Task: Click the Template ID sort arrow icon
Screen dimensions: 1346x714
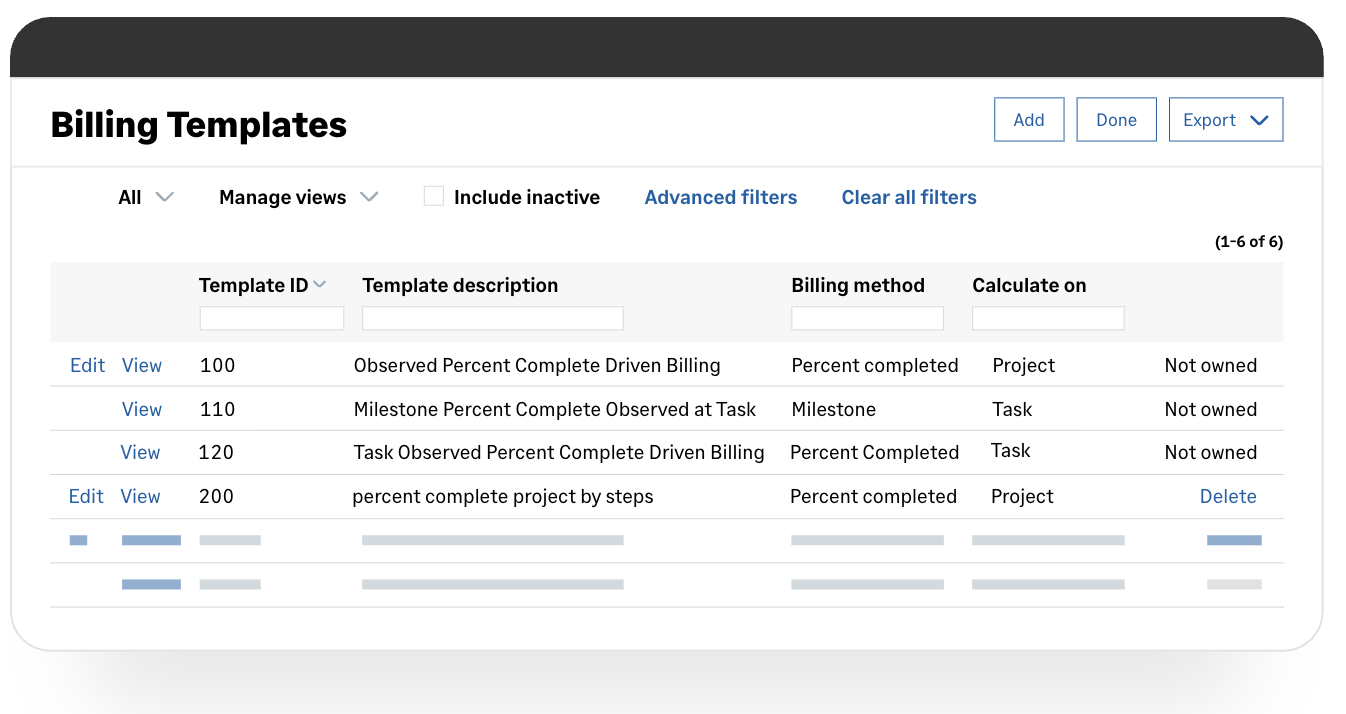Action: 320,285
